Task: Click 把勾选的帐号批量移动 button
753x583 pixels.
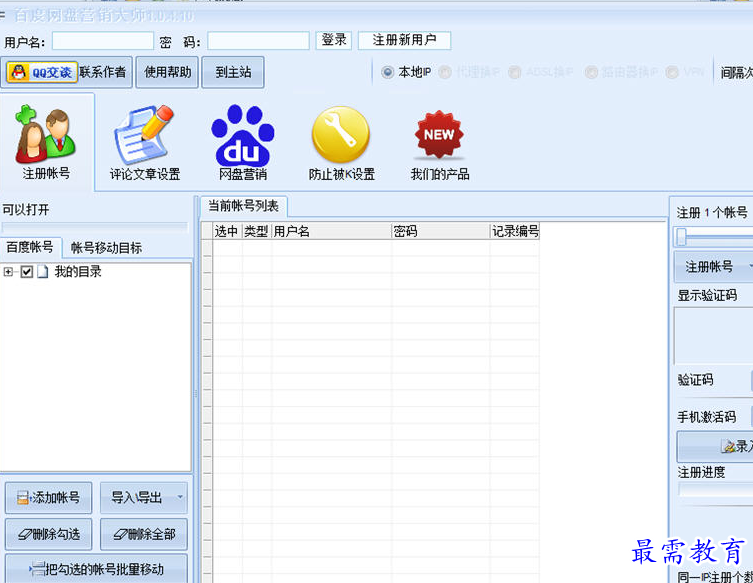Action: [96, 569]
